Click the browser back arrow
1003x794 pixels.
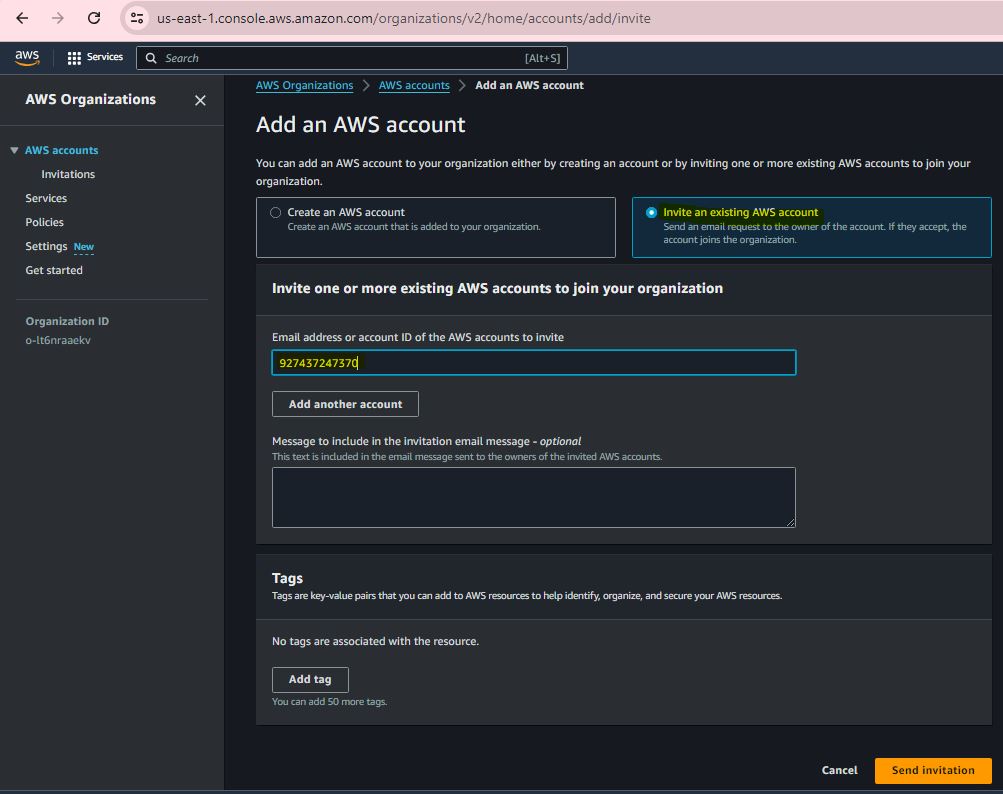[22, 18]
